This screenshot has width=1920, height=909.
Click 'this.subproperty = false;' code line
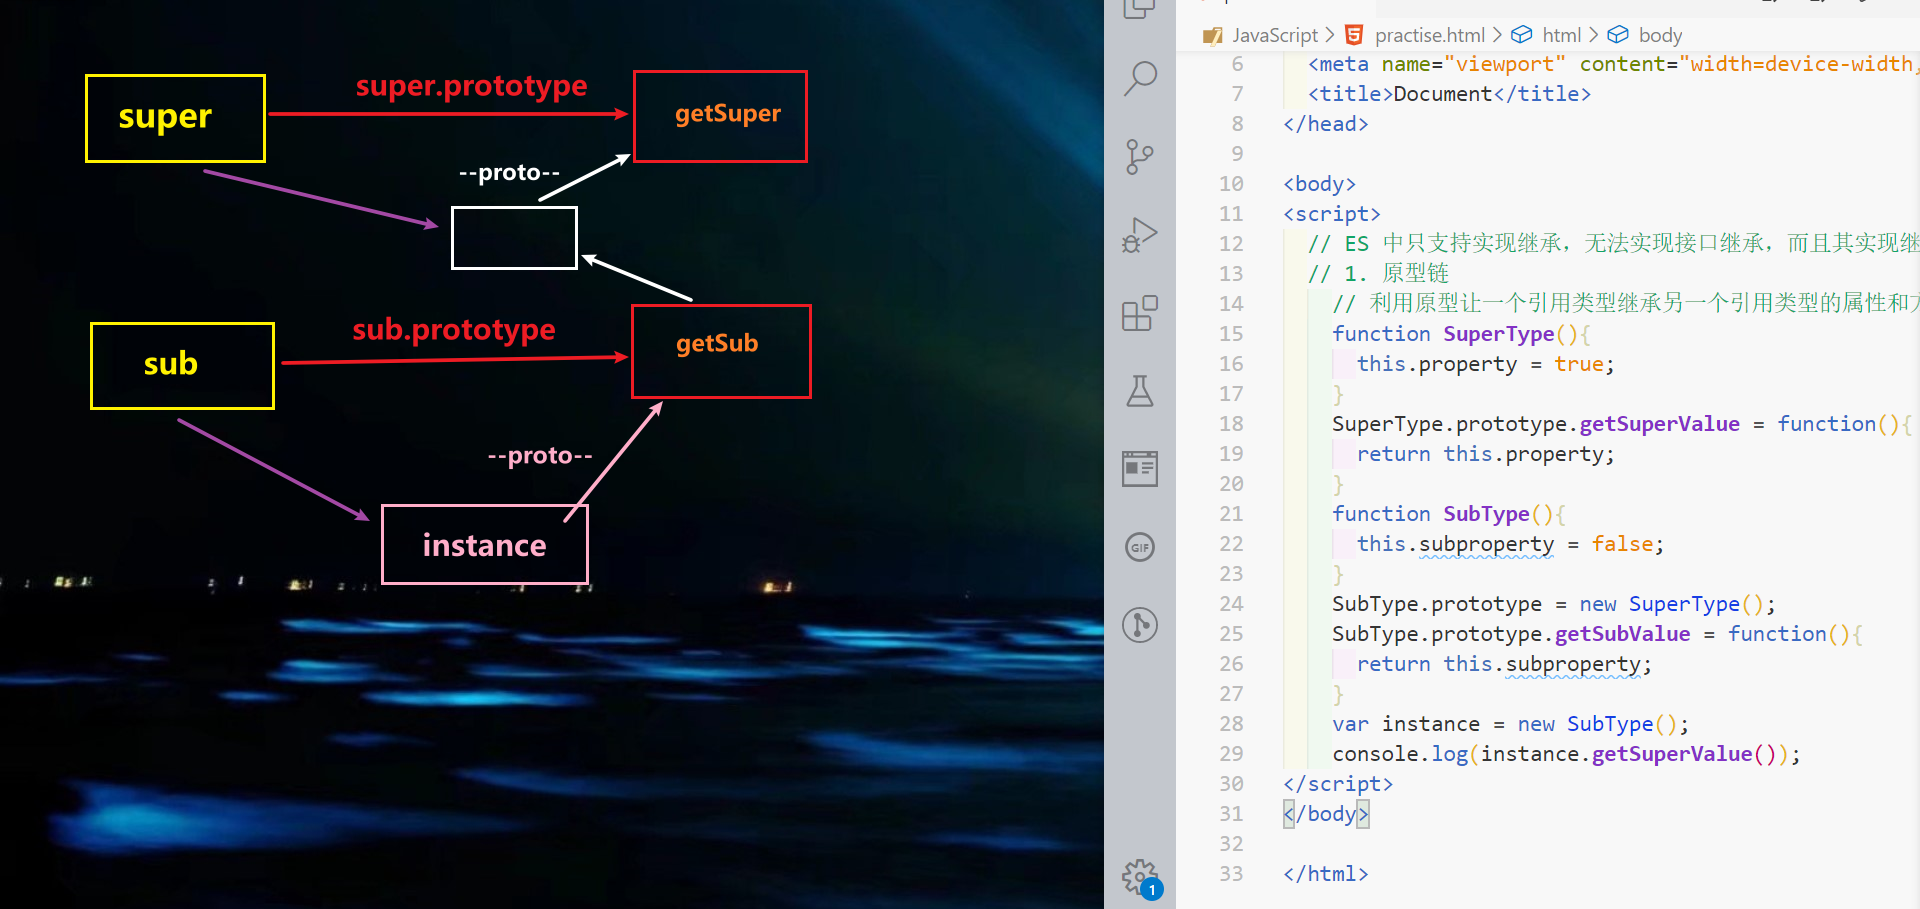pos(1510,544)
